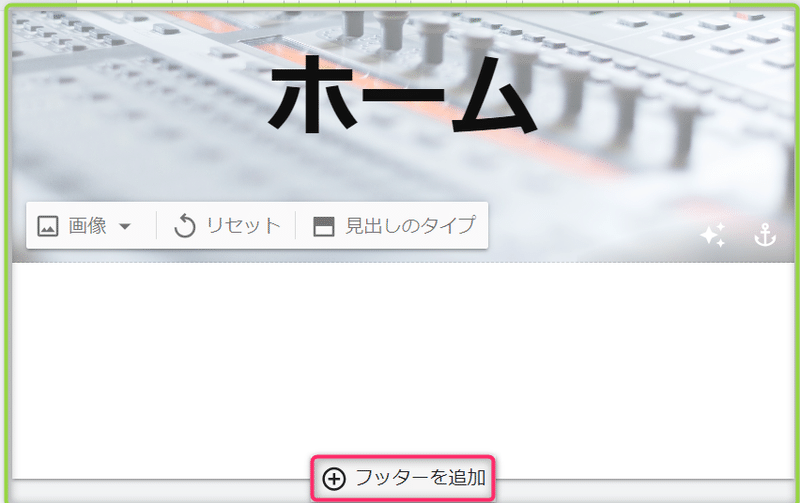
Task: Click the リセット reset button
Action: [x=227, y=226]
